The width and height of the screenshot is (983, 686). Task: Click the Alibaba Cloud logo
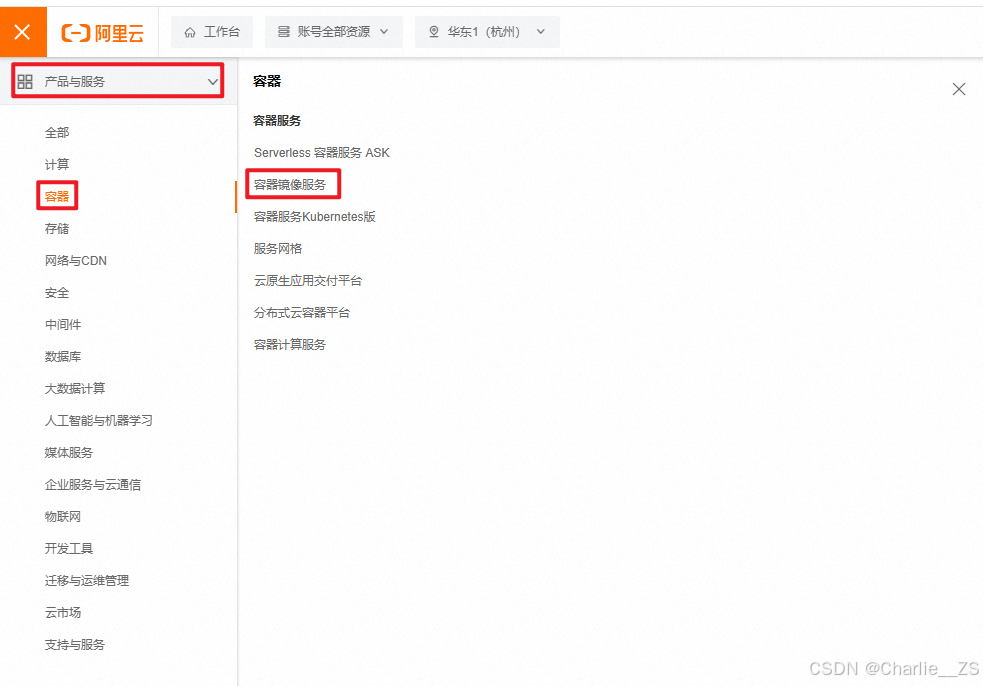tap(103, 33)
